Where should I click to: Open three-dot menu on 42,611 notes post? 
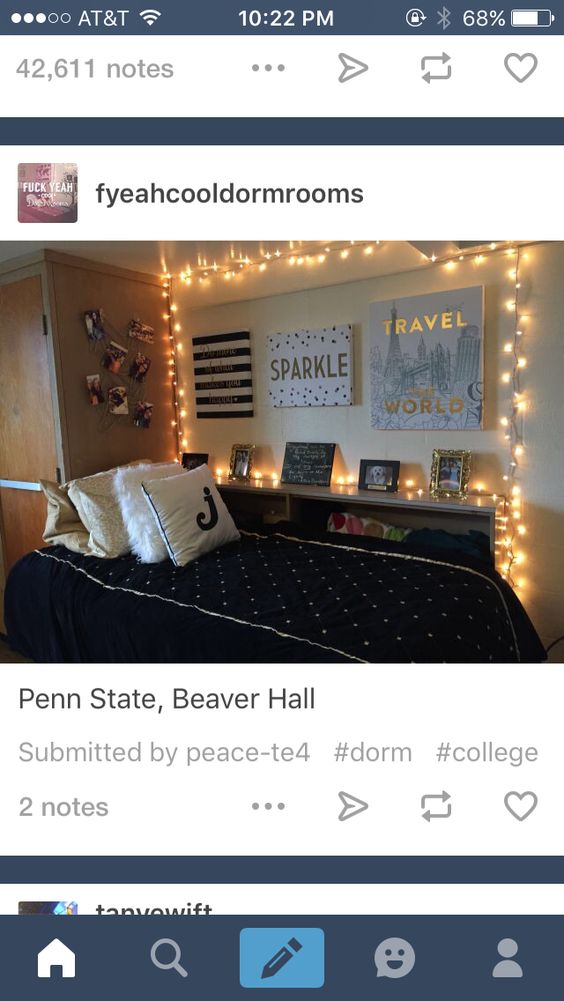coord(268,68)
